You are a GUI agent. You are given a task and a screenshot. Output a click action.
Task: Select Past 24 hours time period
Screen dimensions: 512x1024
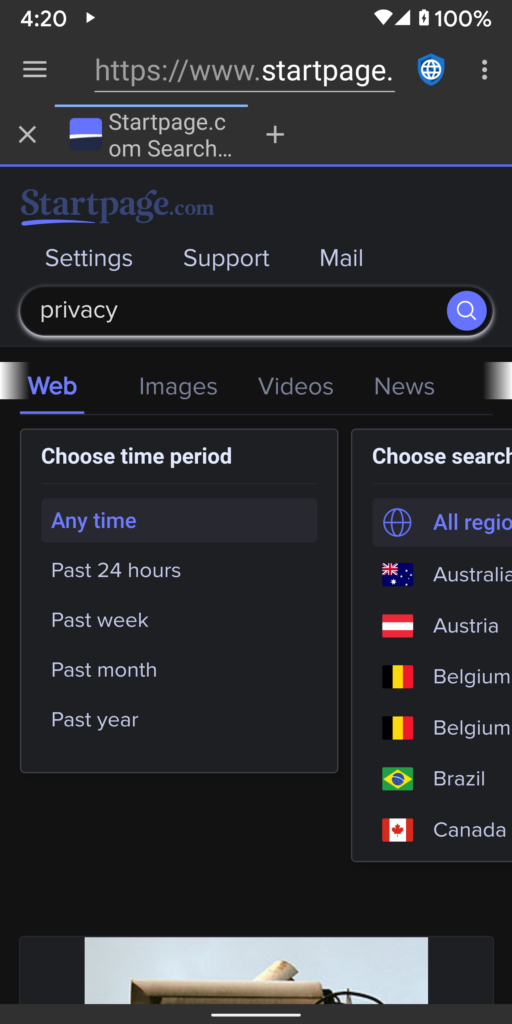click(179, 570)
